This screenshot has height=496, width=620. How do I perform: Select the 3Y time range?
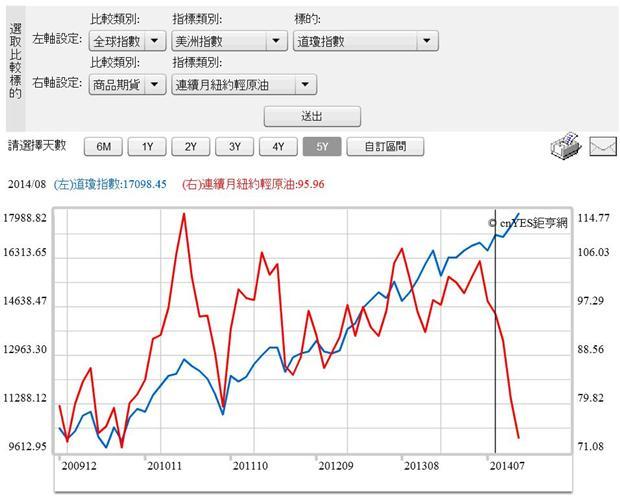point(234,147)
